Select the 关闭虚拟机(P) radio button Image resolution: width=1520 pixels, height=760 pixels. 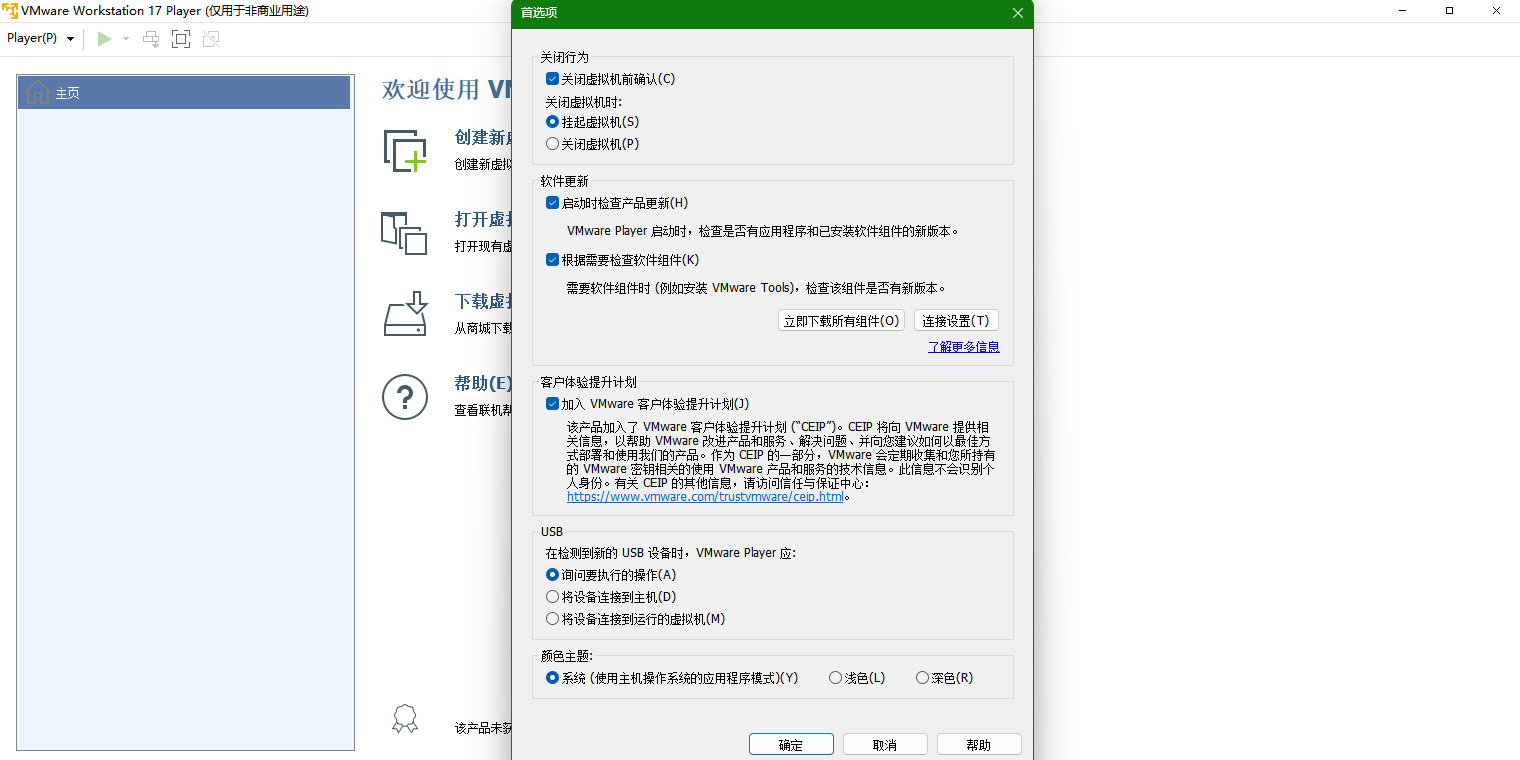pyautogui.click(x=552, y=144)
